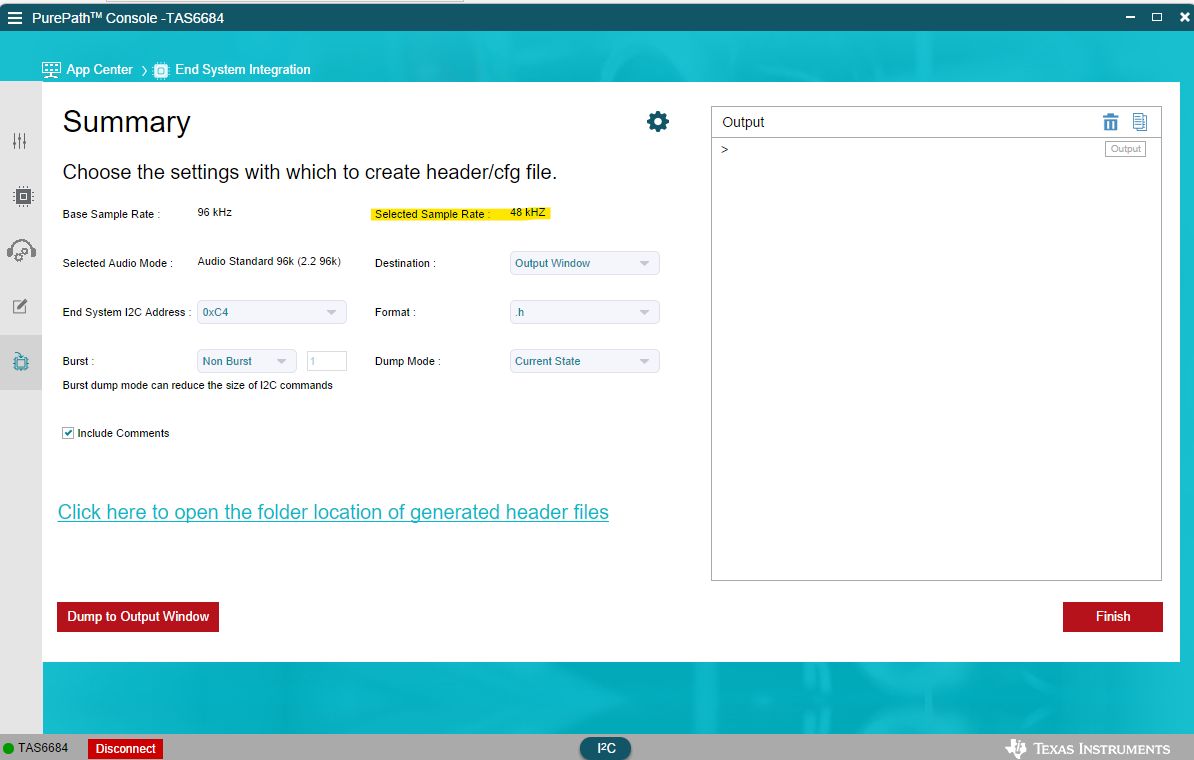1194x760 pixels.
Task: Open the generated header files folder link
Action: pyautogui.click(x=334, y=512)
